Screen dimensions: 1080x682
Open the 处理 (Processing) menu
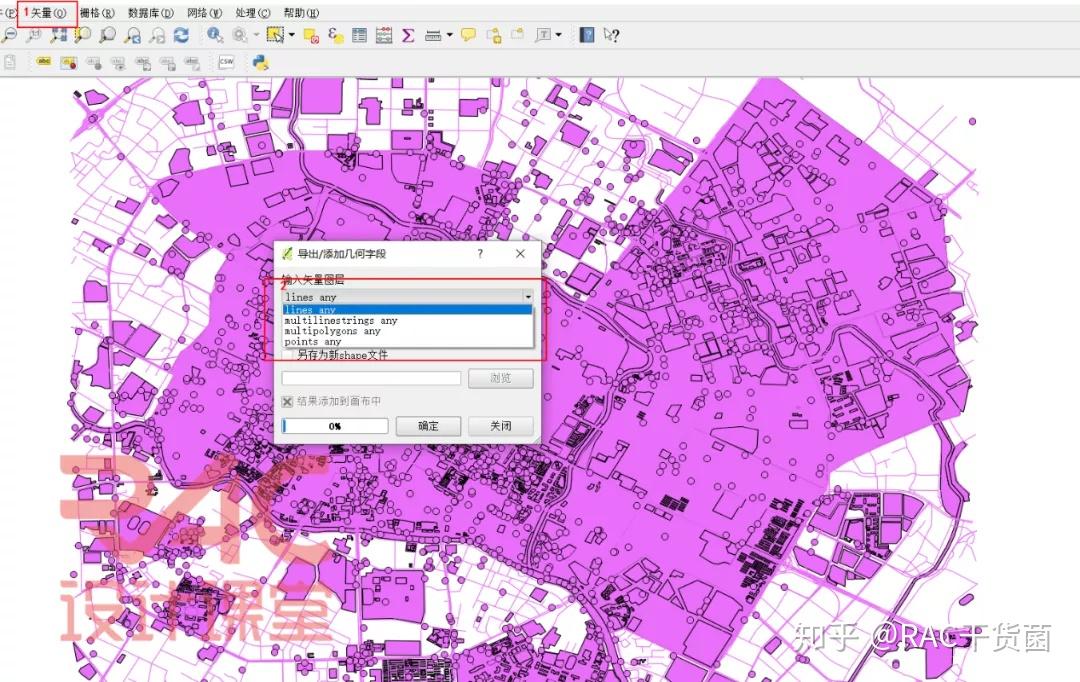253,13
